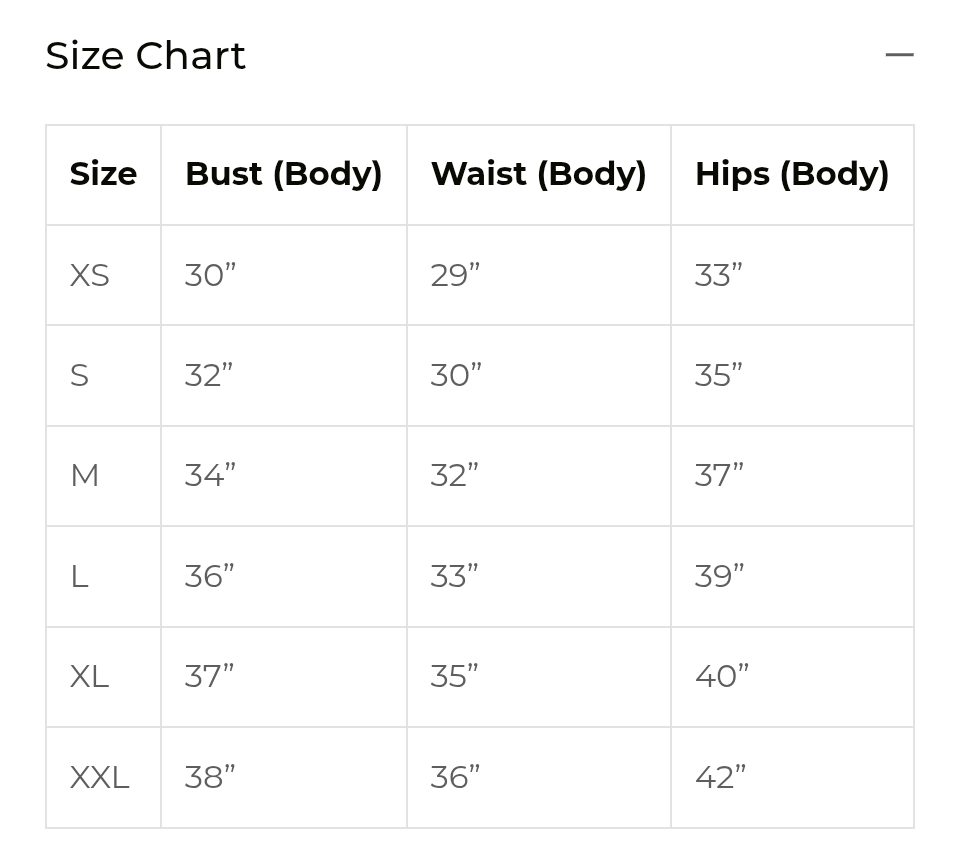Click the 39" hips value for L
The height and width of the screenshot is (864, 955).
point(717,576)
